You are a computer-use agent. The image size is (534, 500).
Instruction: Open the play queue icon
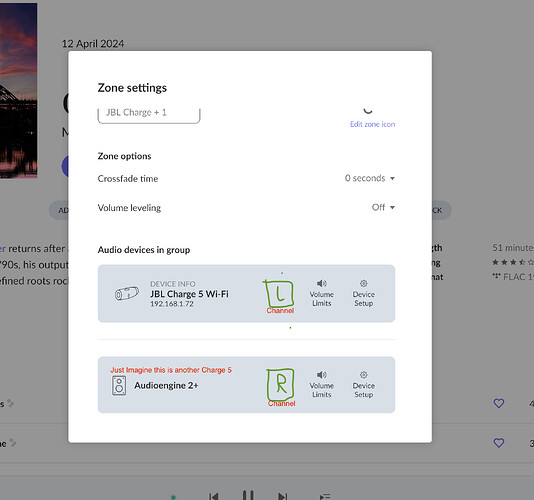(325, 497)
